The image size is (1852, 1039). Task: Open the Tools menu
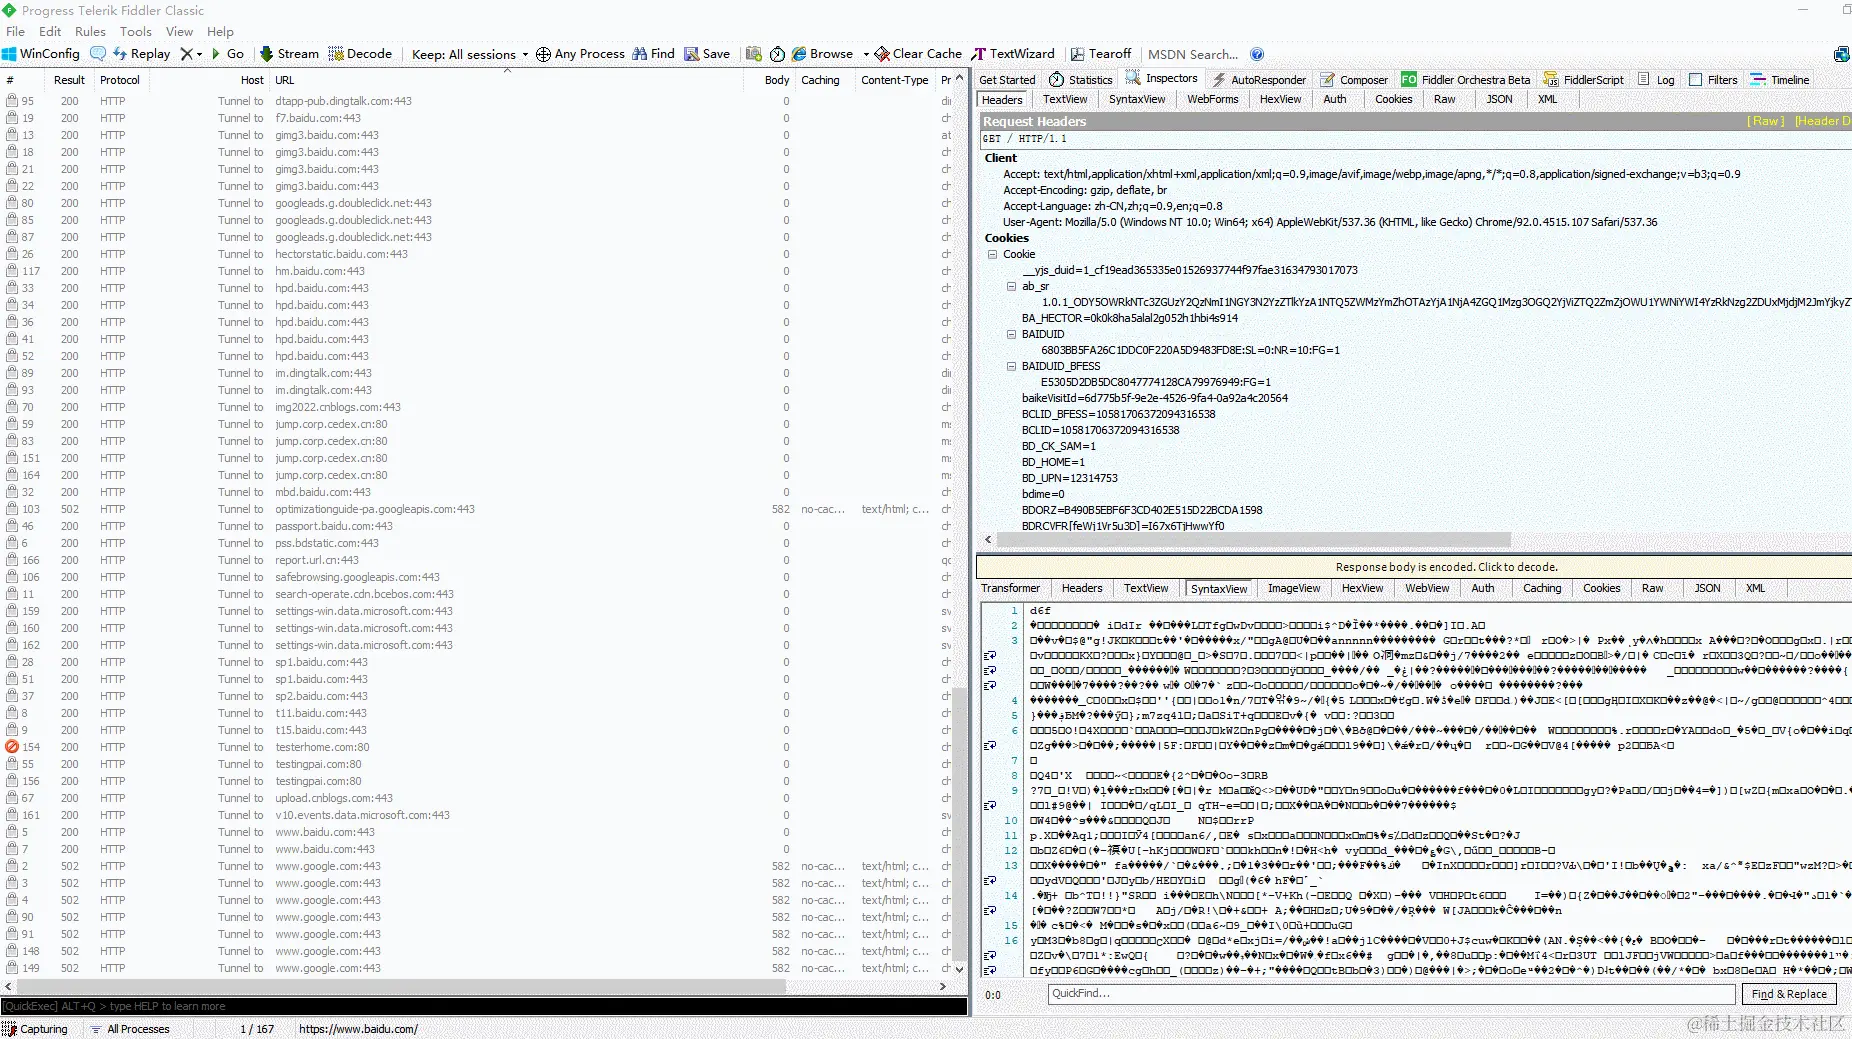(x=136, y=31)
